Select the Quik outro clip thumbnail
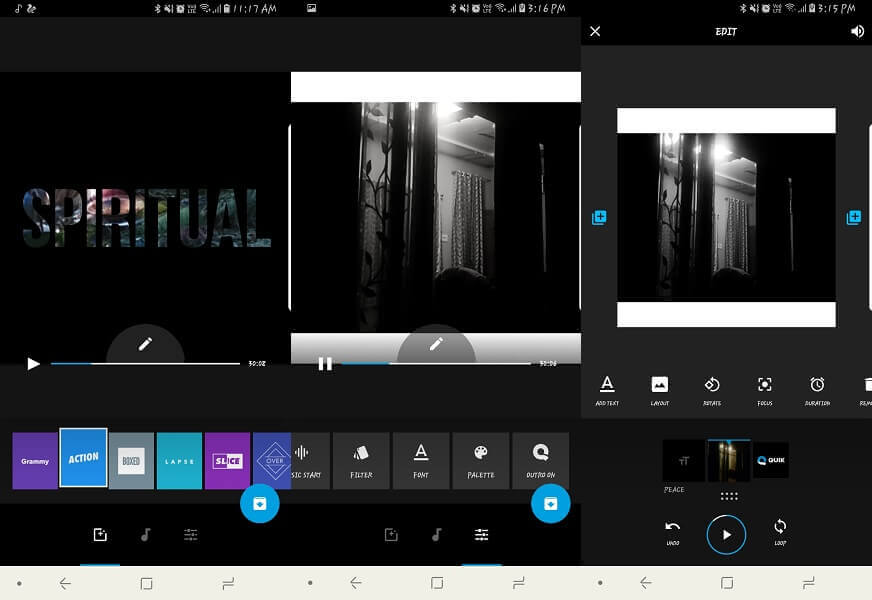Viewport: 872px width, 600px height. pyautogui.click(x=771, y=460)
